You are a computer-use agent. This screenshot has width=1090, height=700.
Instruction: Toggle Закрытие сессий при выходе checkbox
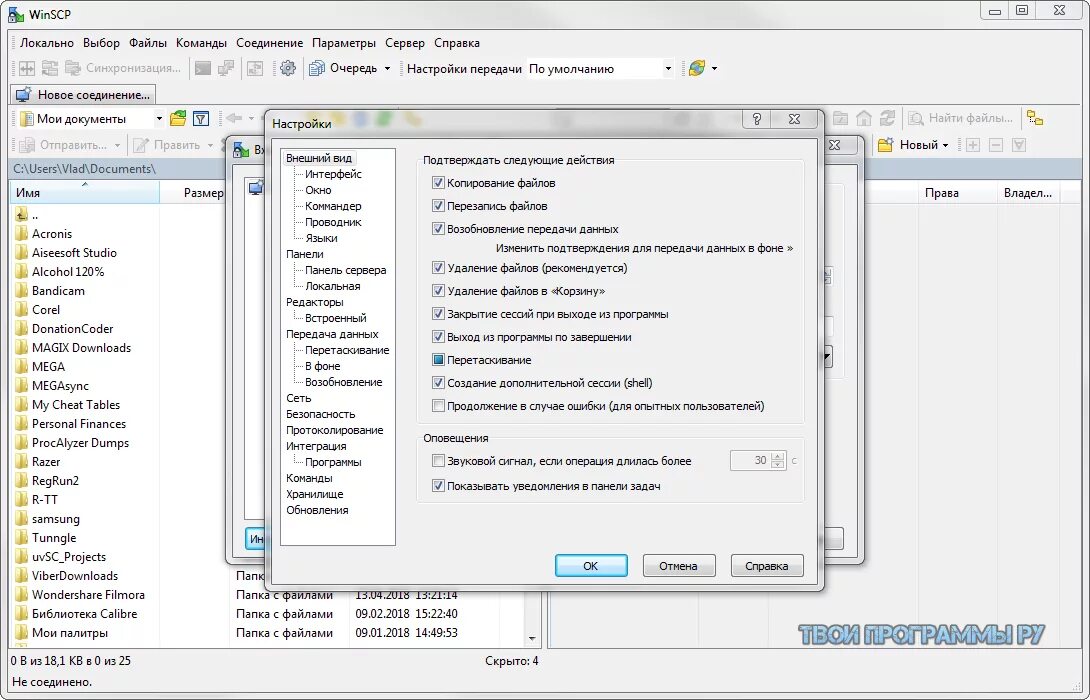point(438,314)
